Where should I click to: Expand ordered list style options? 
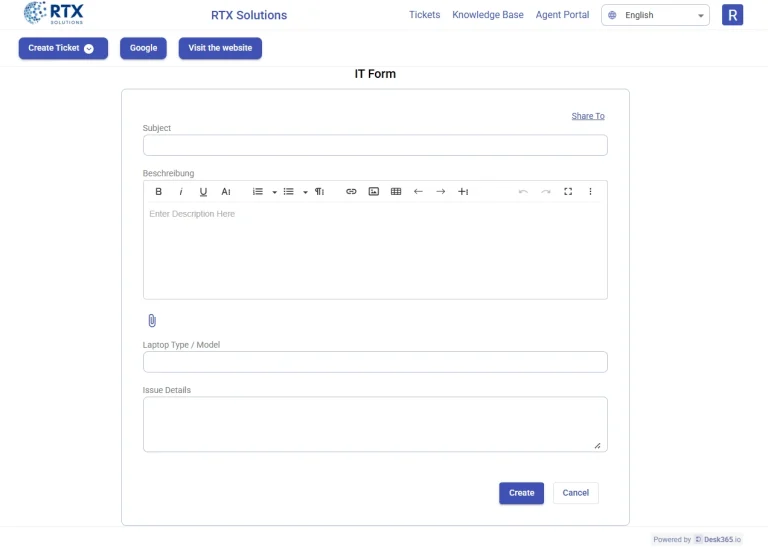click(274, 192)
